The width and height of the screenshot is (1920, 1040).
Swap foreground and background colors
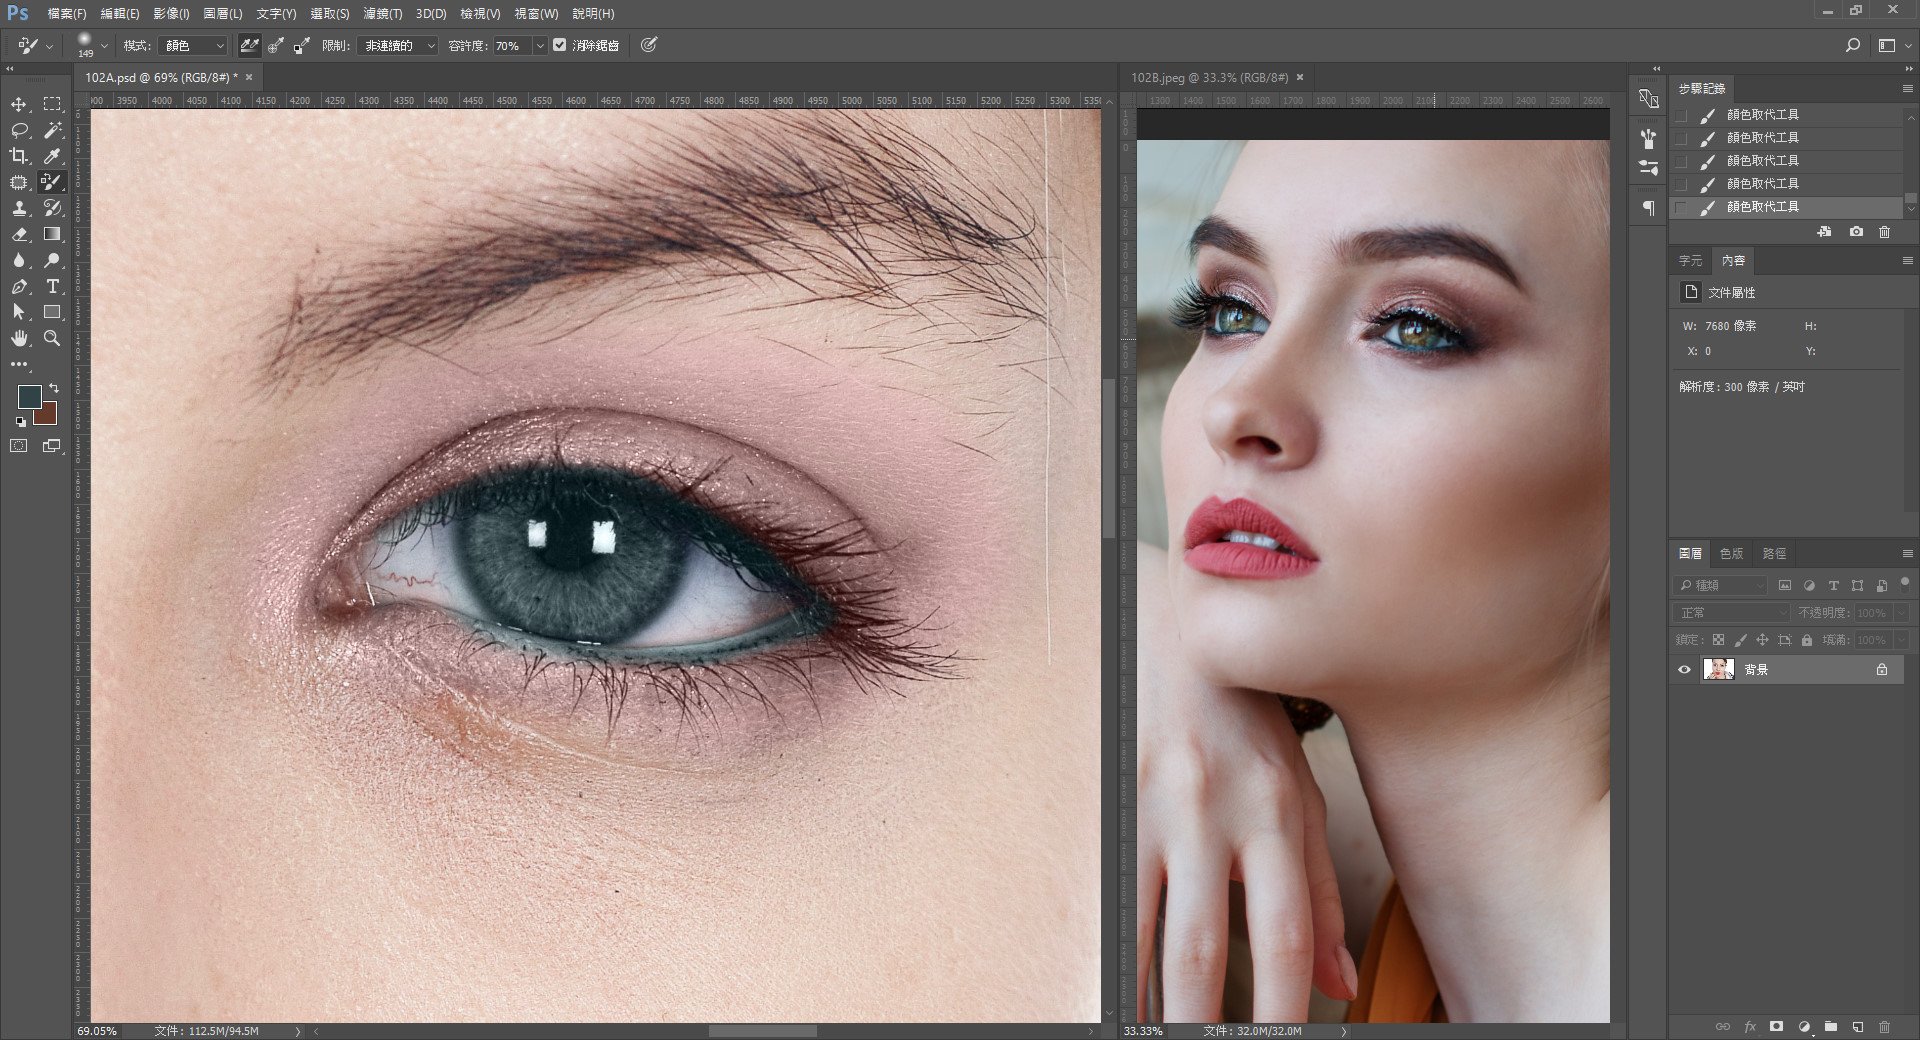coord(54,388)
